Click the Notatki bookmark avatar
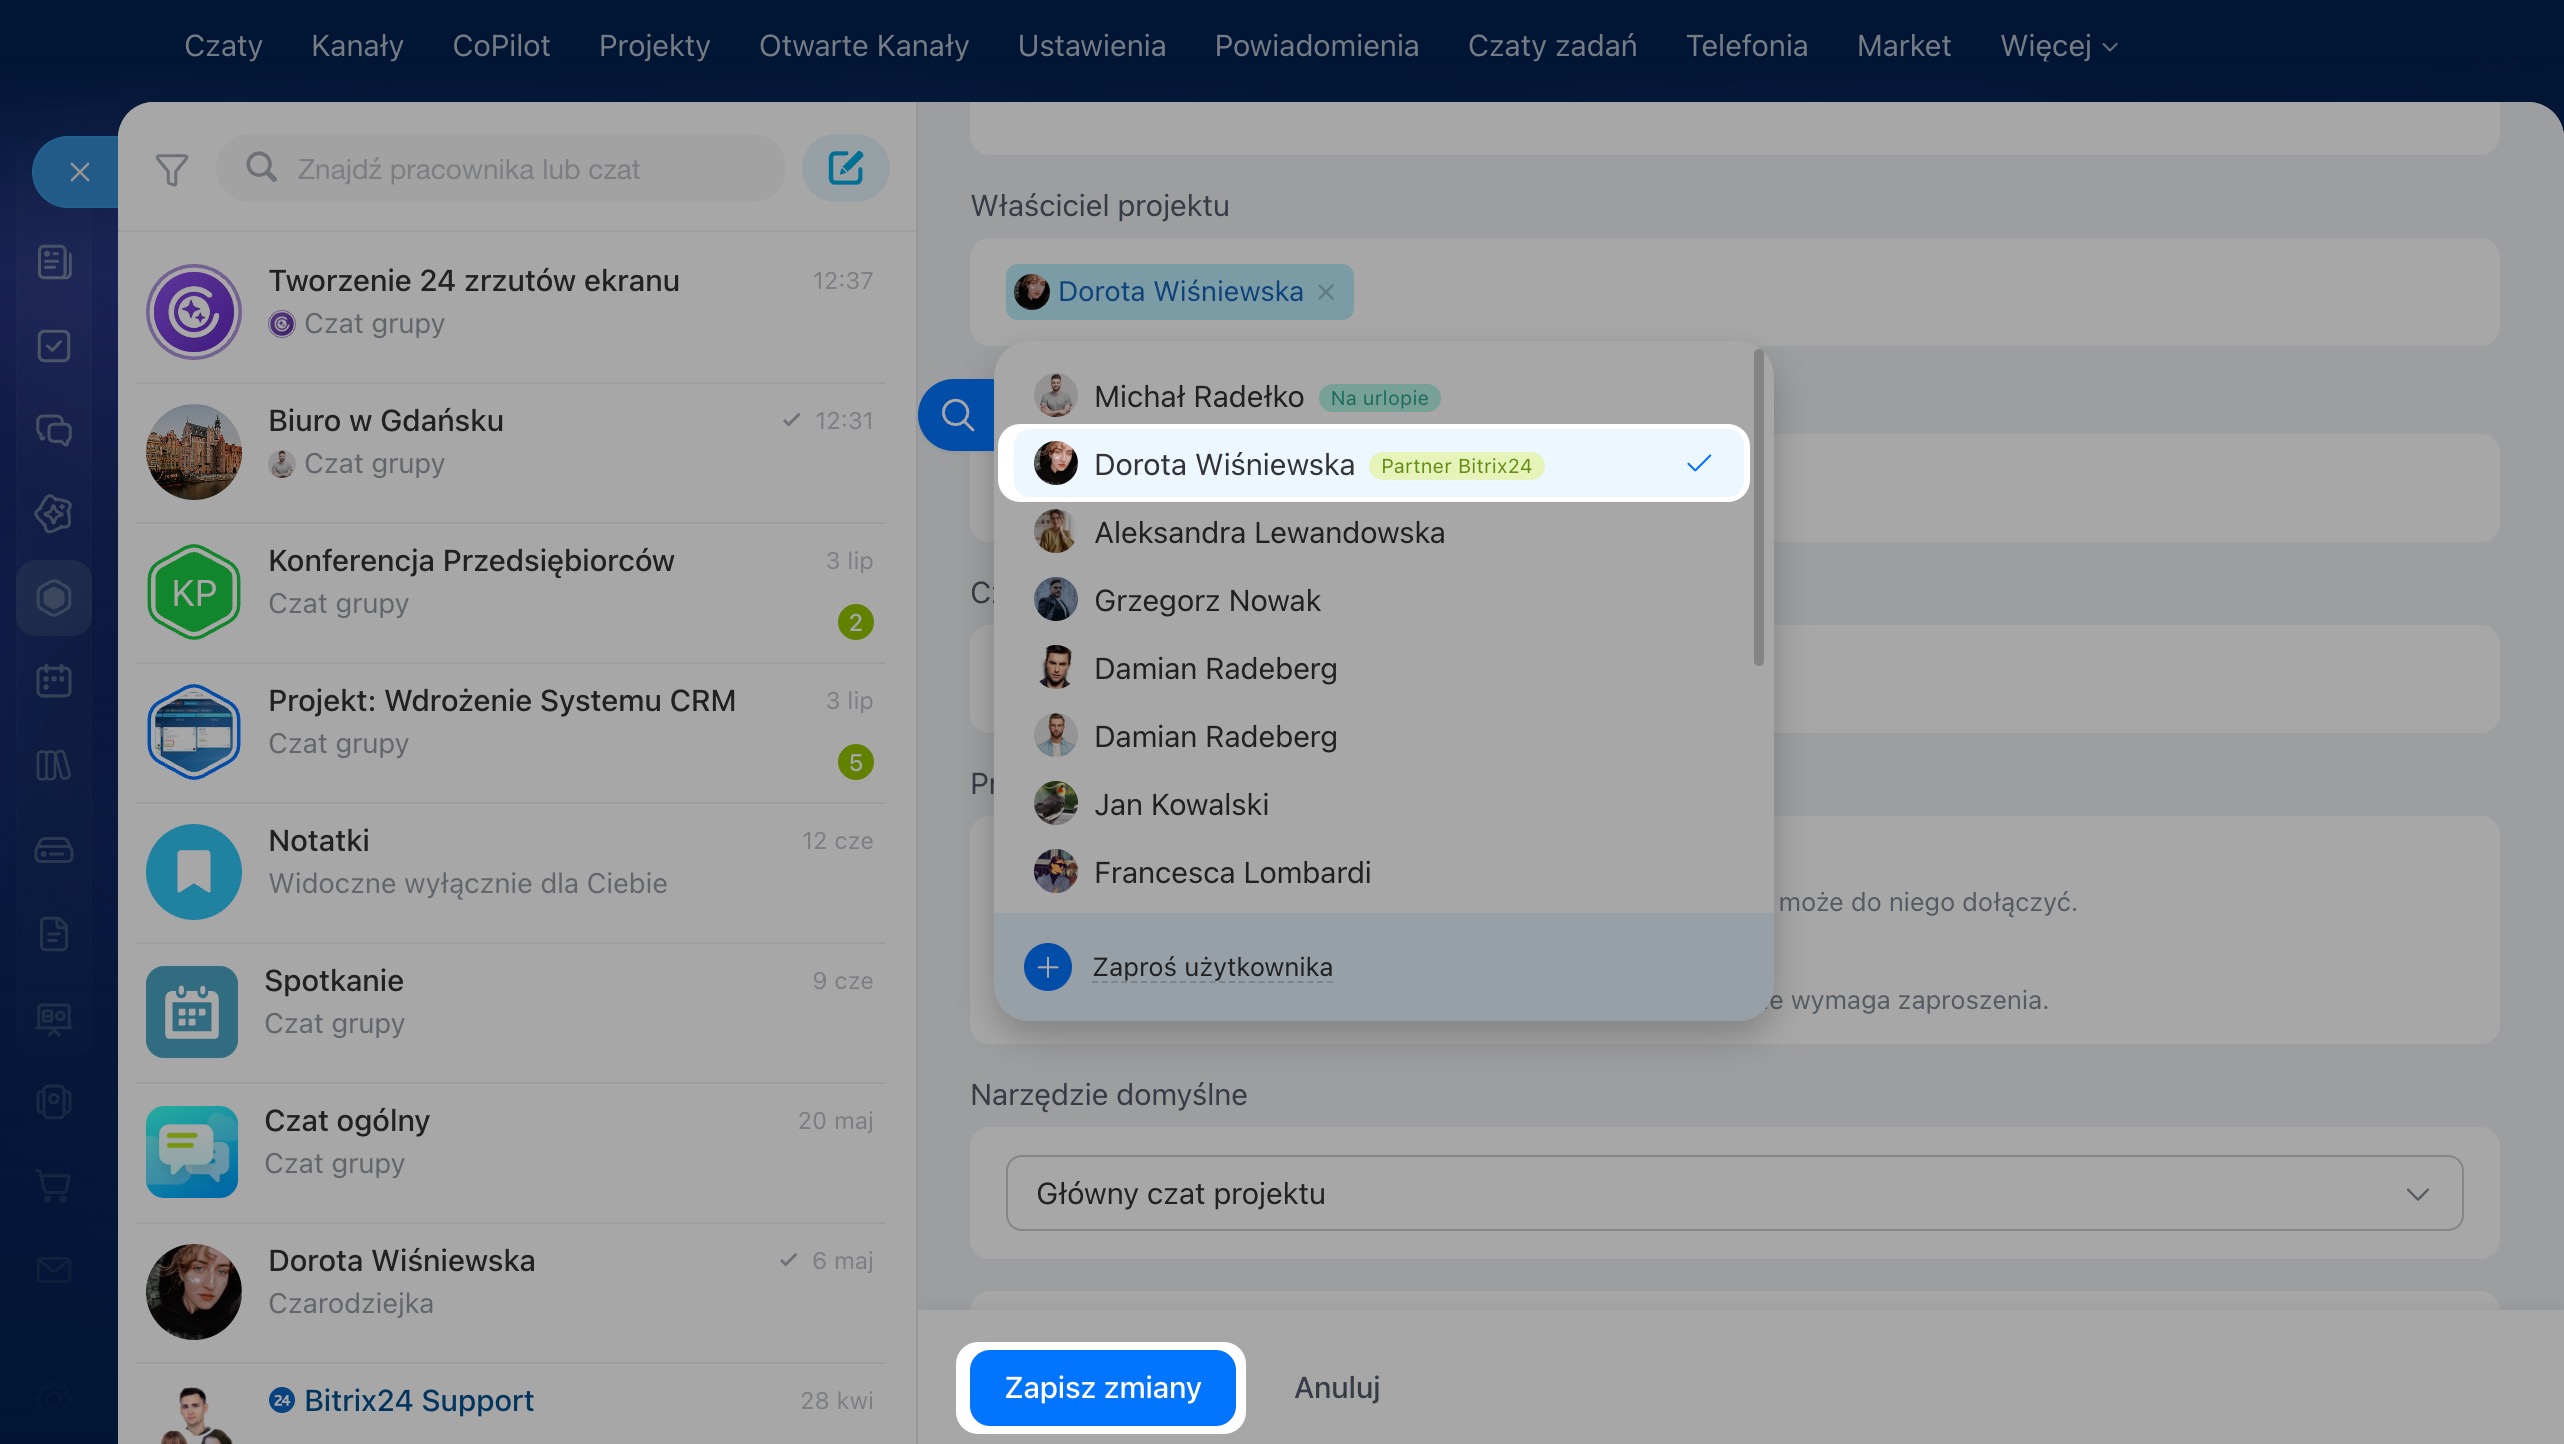 [x=194, y=872]
